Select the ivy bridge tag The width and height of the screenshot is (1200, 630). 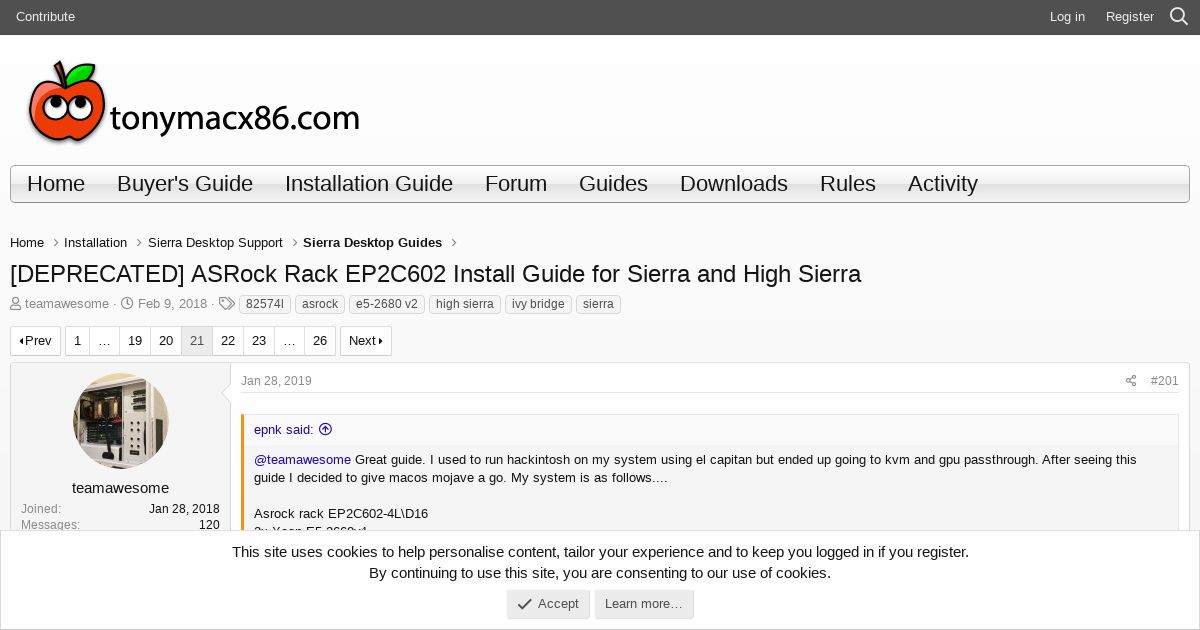point(538,304)
